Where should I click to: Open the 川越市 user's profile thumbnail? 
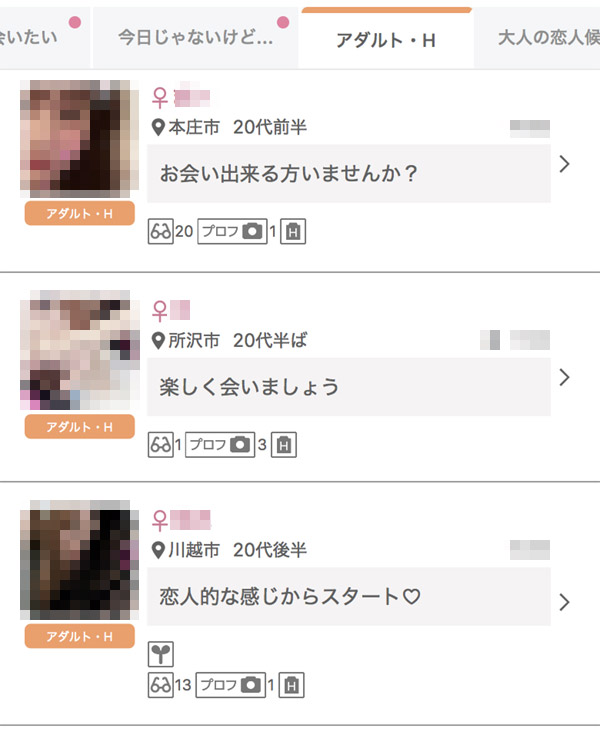(79, 560)
